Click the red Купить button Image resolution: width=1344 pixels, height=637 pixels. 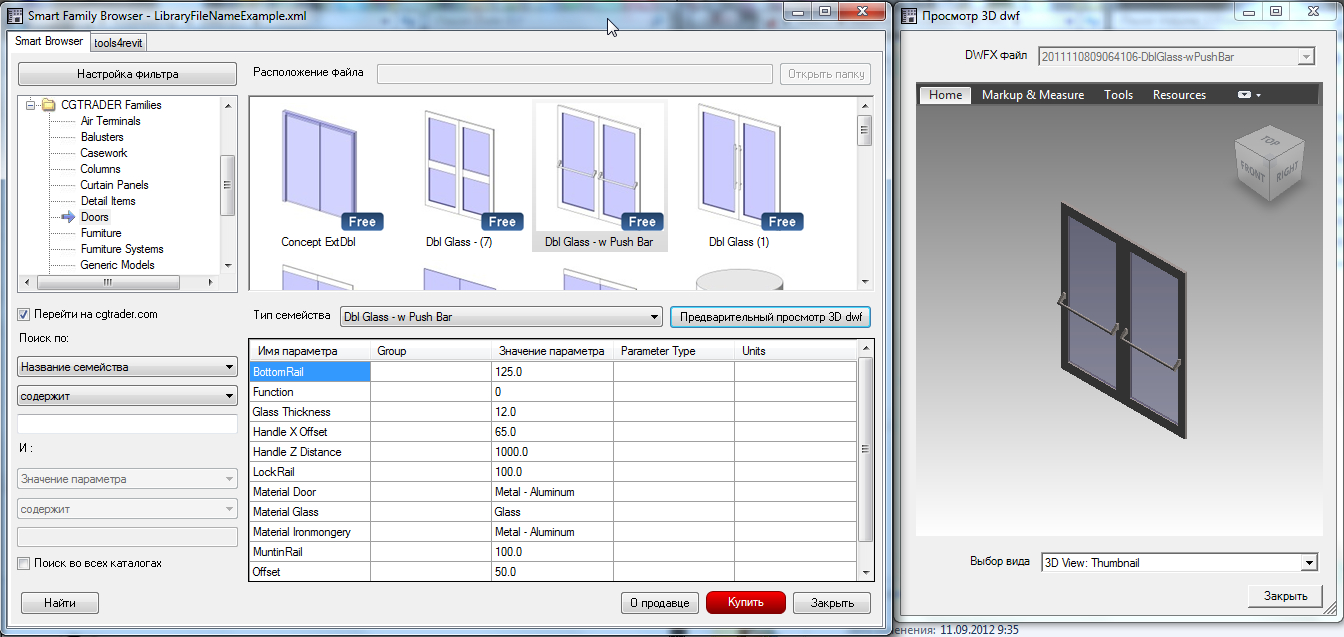746,603
